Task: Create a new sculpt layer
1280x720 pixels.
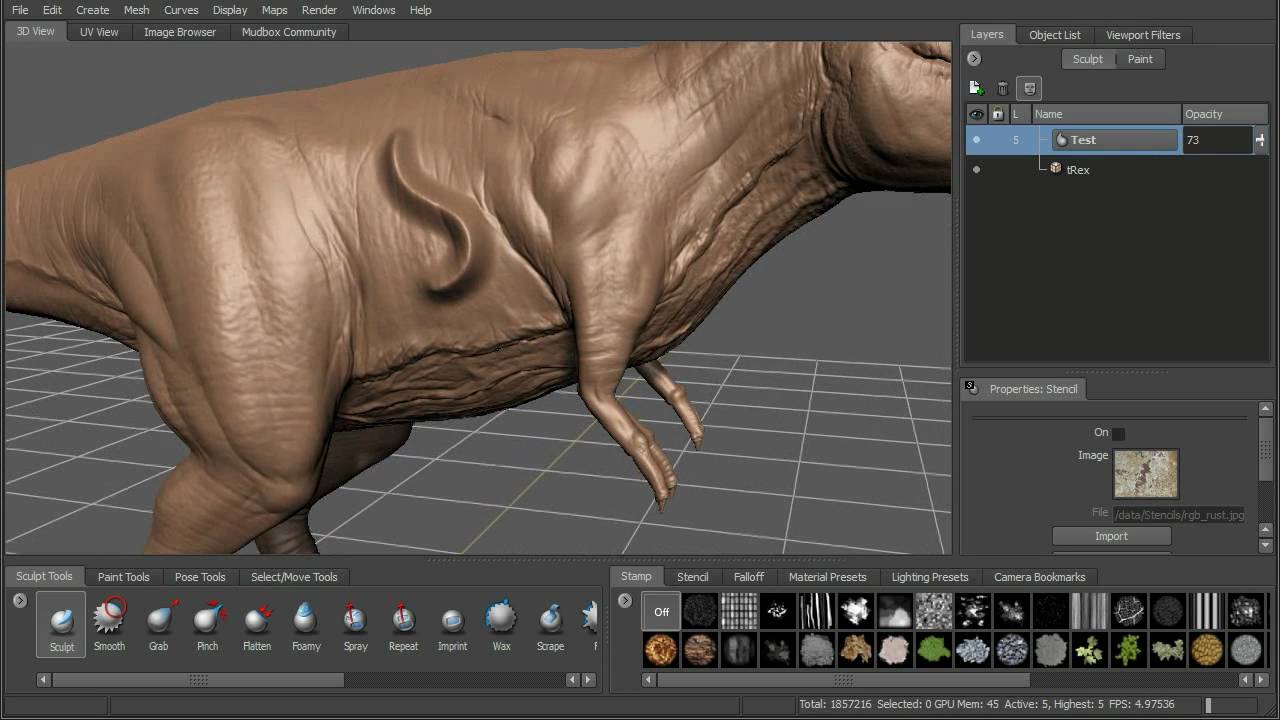Action: (976, 88)
